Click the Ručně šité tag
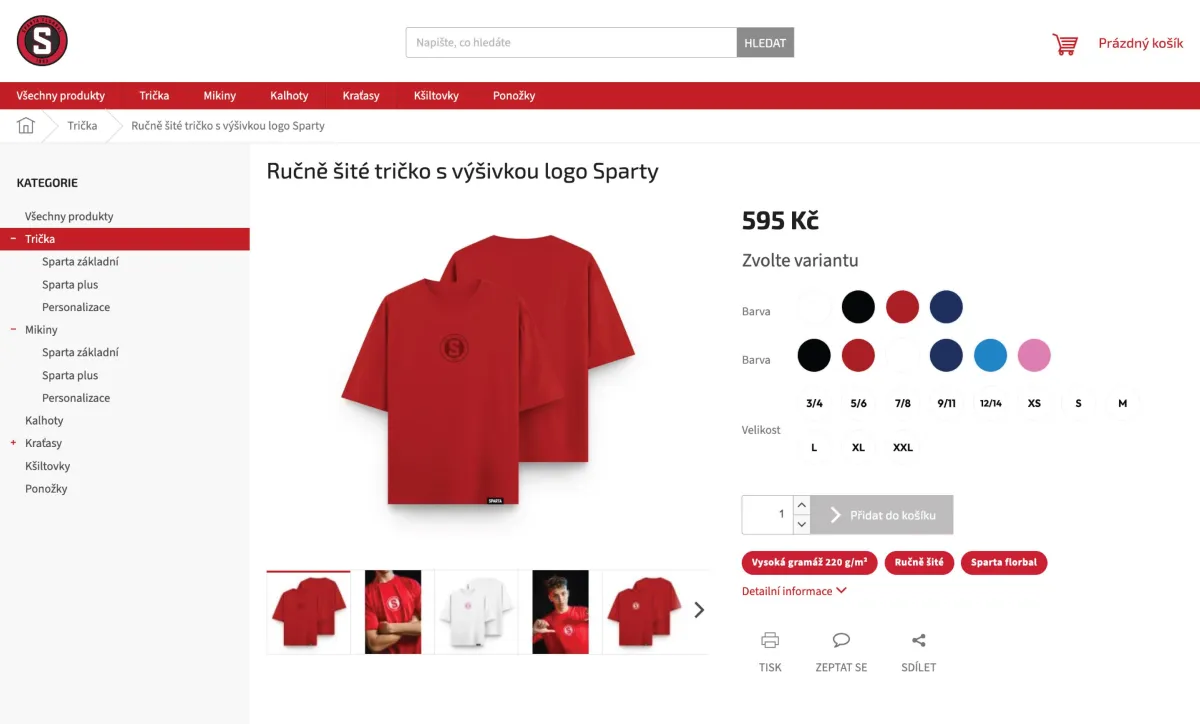This screenshot has height=724, width=1200. (919, 563)
